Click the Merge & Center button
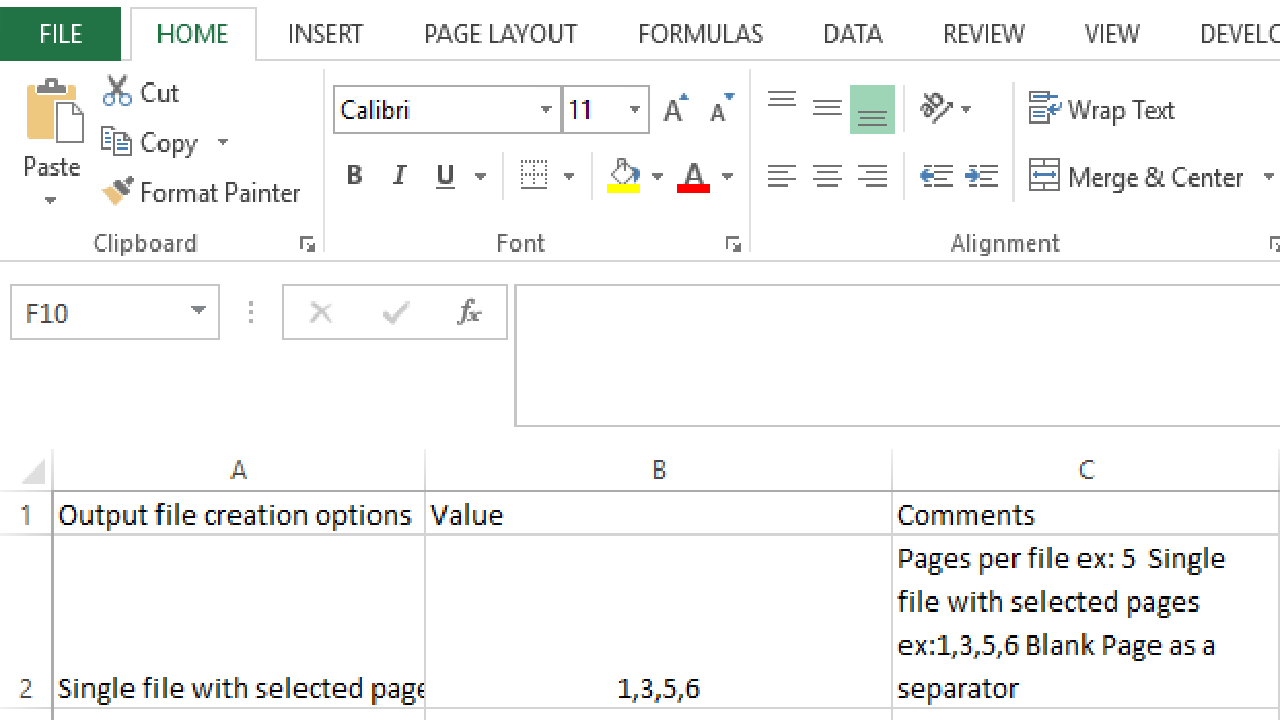 [1136, 177]
